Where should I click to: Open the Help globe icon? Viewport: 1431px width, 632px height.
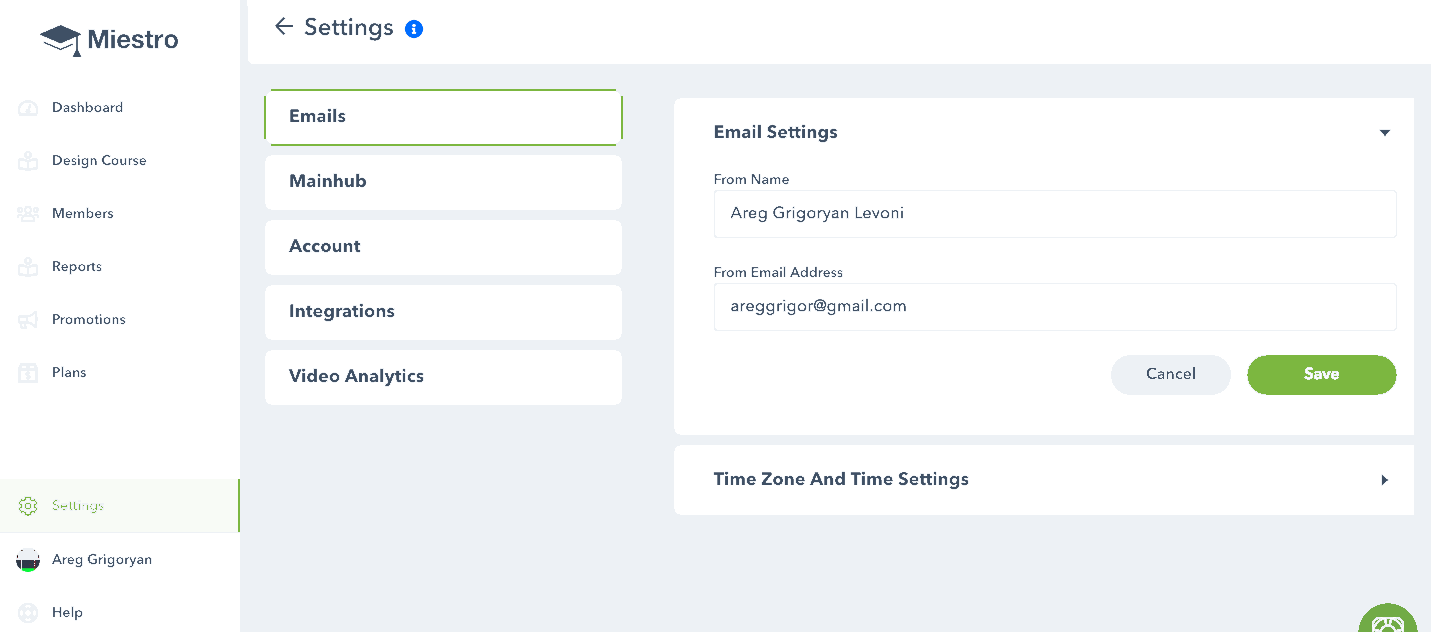(x=28, y=613)
